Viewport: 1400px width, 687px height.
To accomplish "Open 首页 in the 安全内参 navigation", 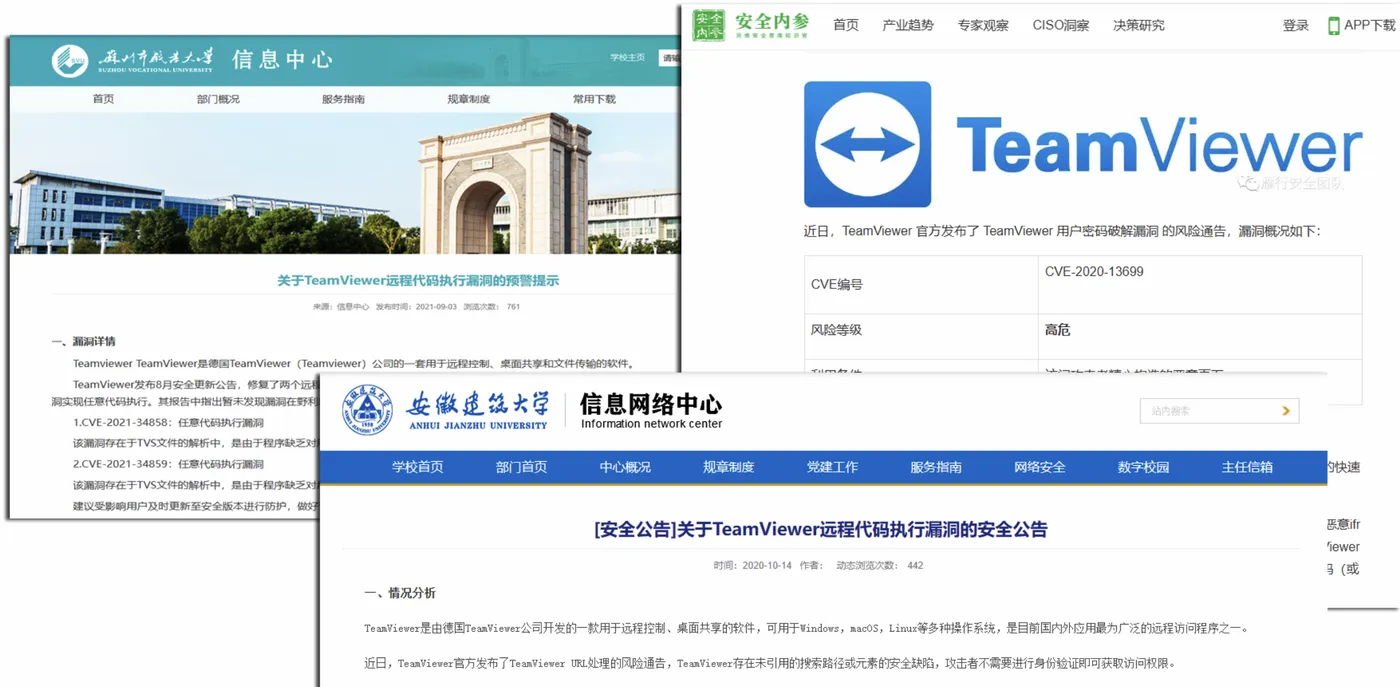I will coord(846,25).
